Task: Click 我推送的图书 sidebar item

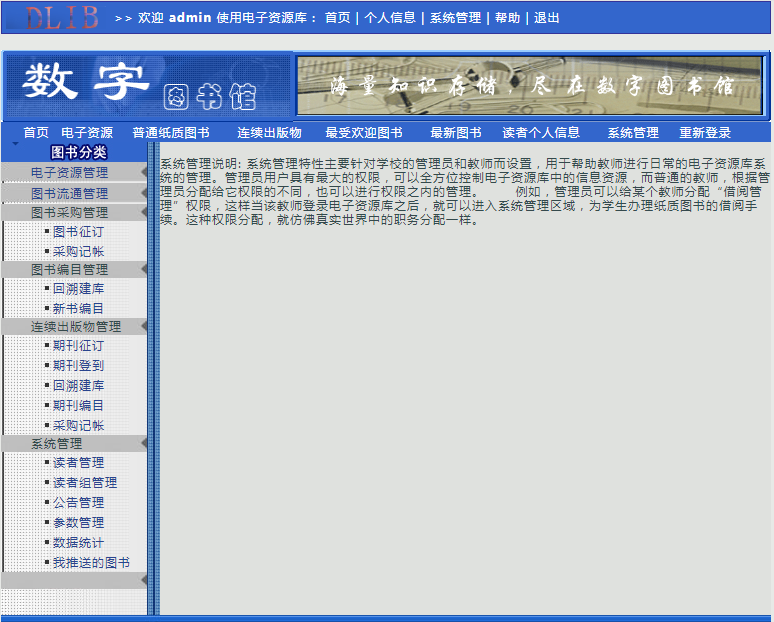Action: [x=91, y=562]
